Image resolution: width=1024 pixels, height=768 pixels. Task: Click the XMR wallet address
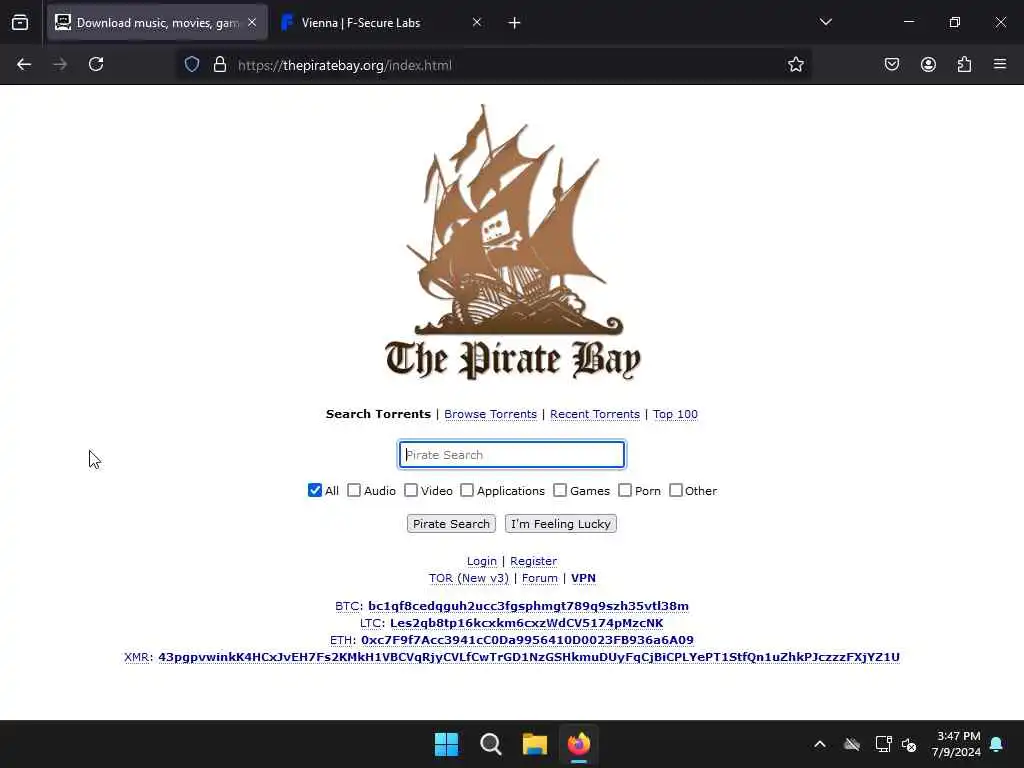tap(529, 657)
